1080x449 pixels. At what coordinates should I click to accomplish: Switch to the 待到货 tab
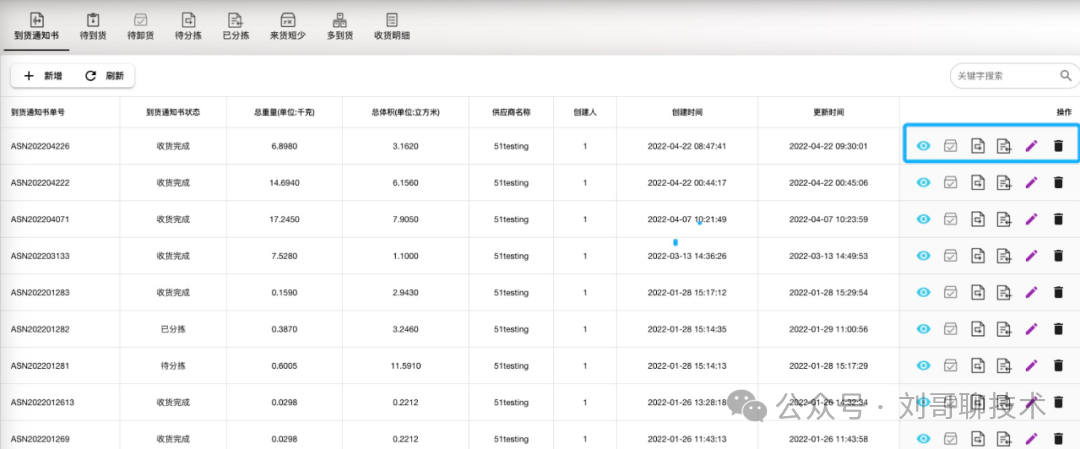pos(94,28)
